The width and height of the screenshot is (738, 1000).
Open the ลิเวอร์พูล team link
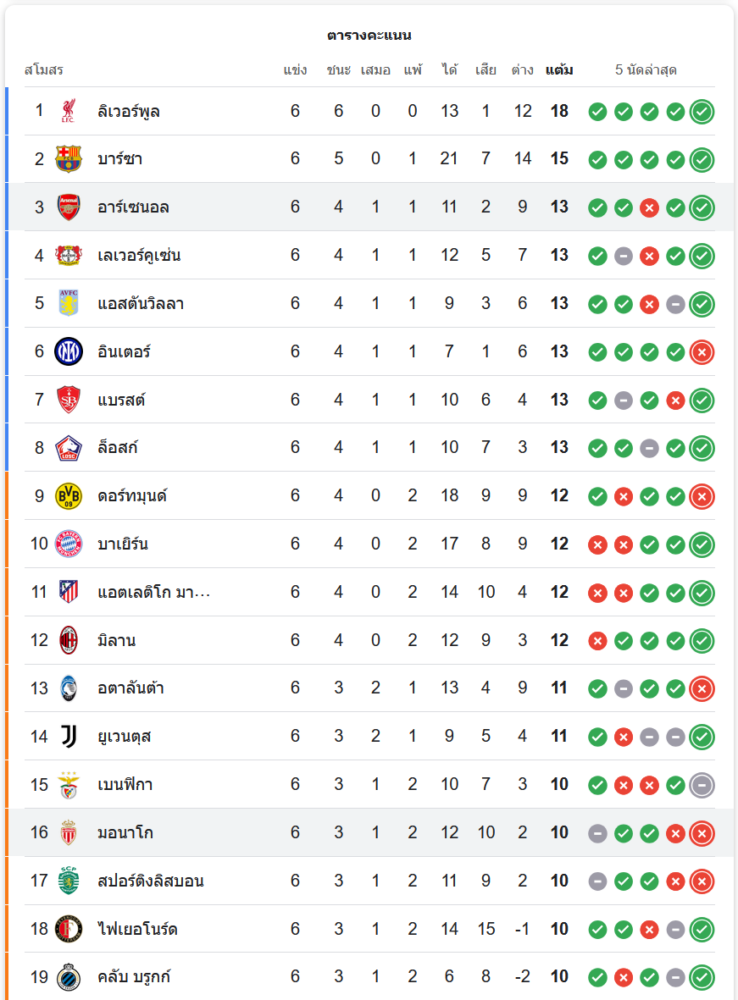129,111
